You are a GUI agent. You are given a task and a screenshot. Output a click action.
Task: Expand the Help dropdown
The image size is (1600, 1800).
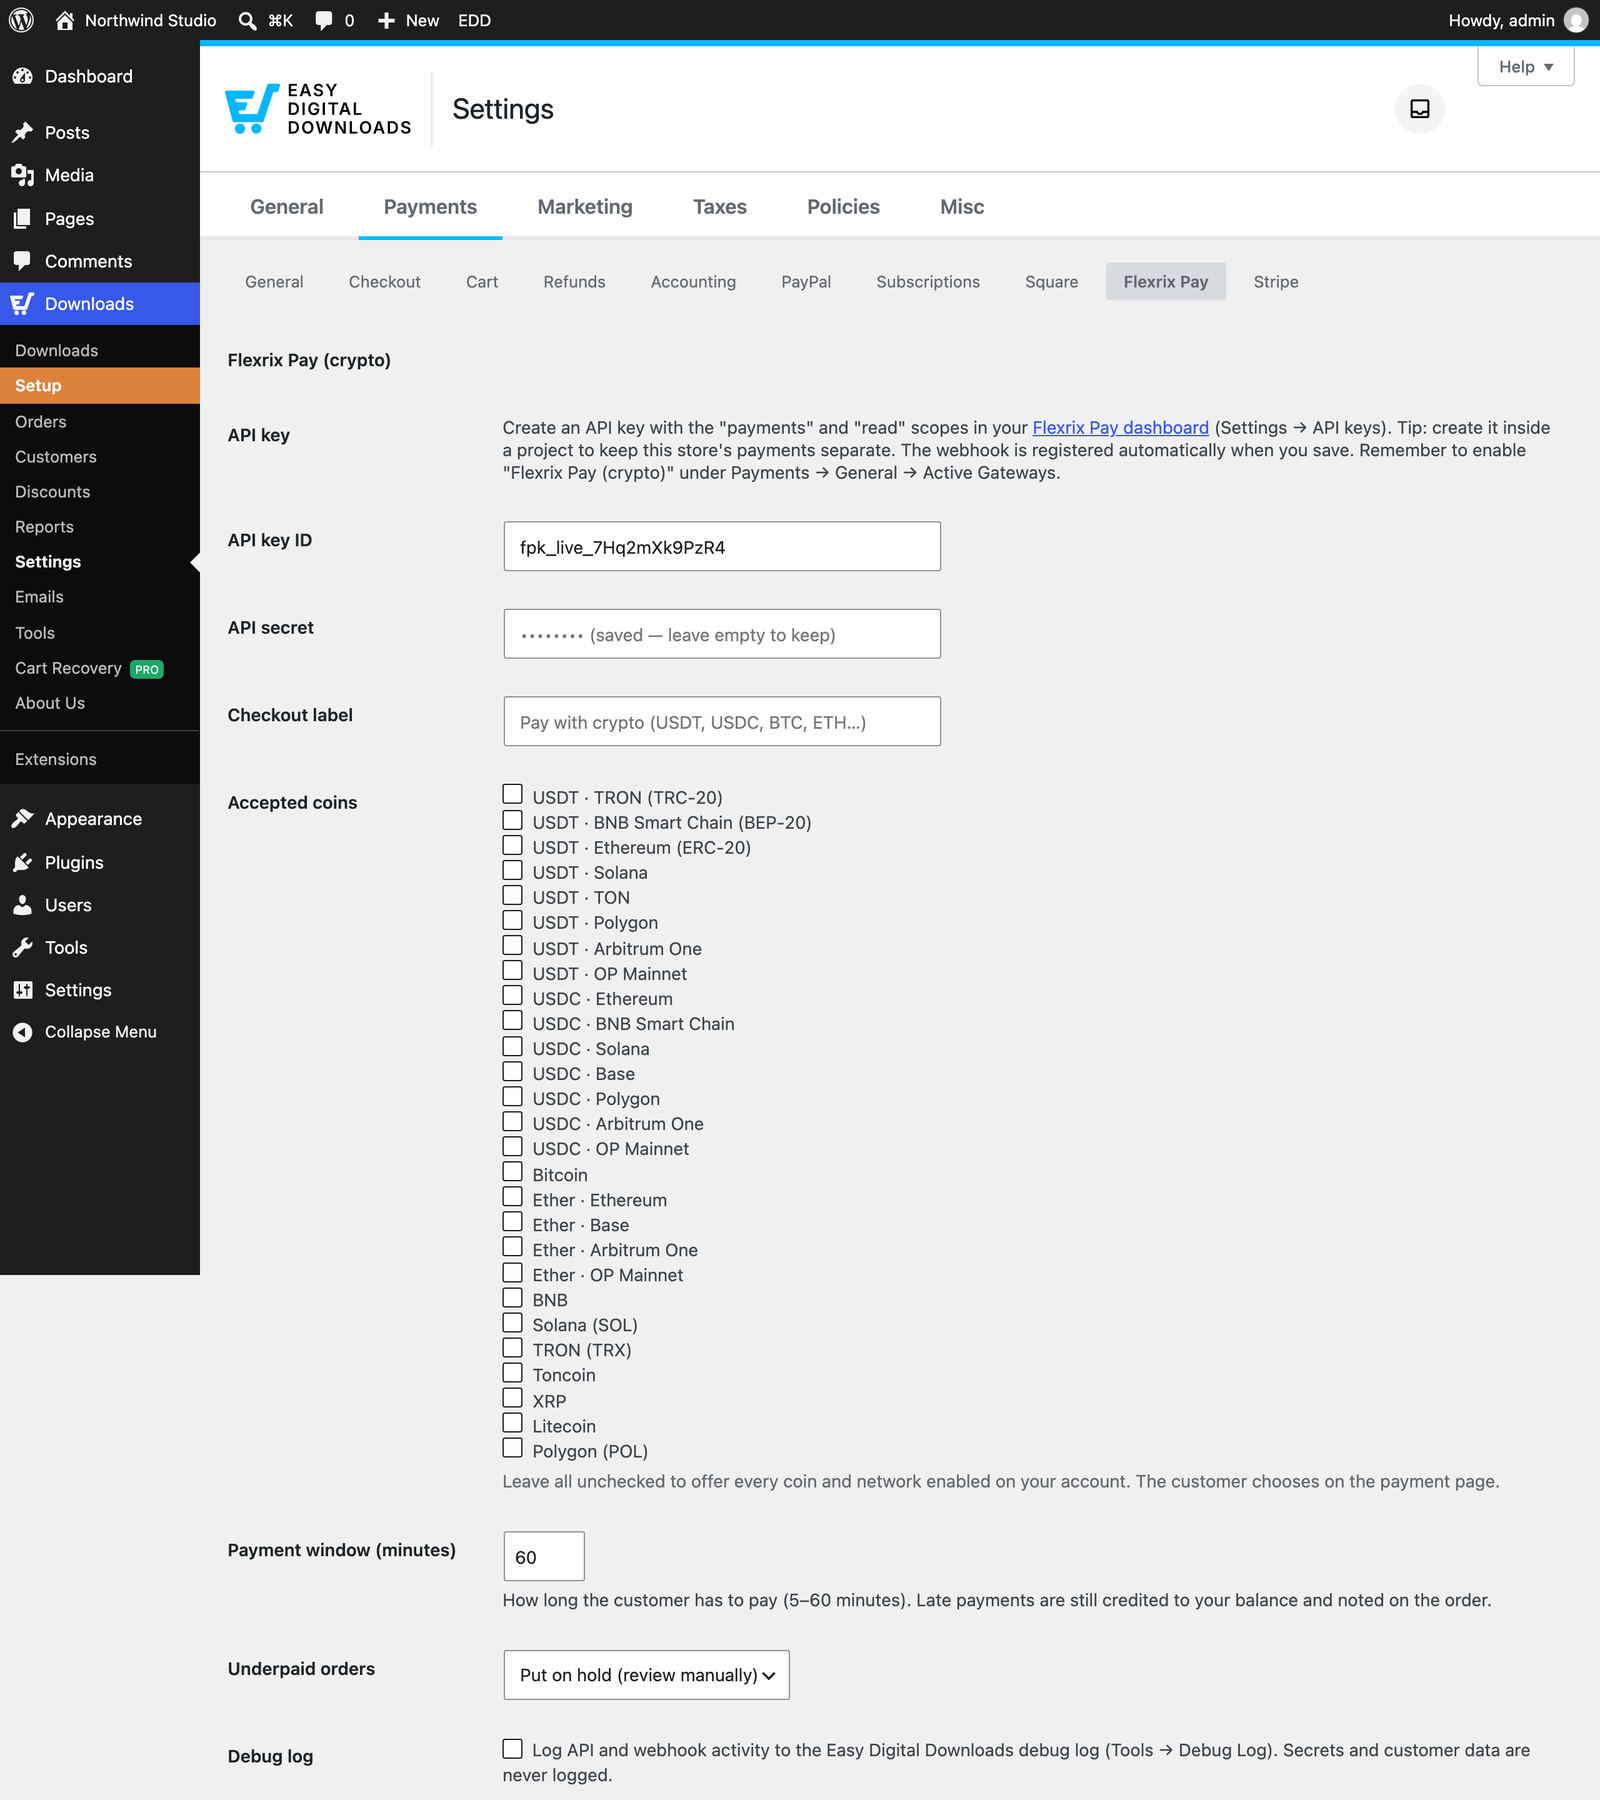click(x=1526, y=67)
